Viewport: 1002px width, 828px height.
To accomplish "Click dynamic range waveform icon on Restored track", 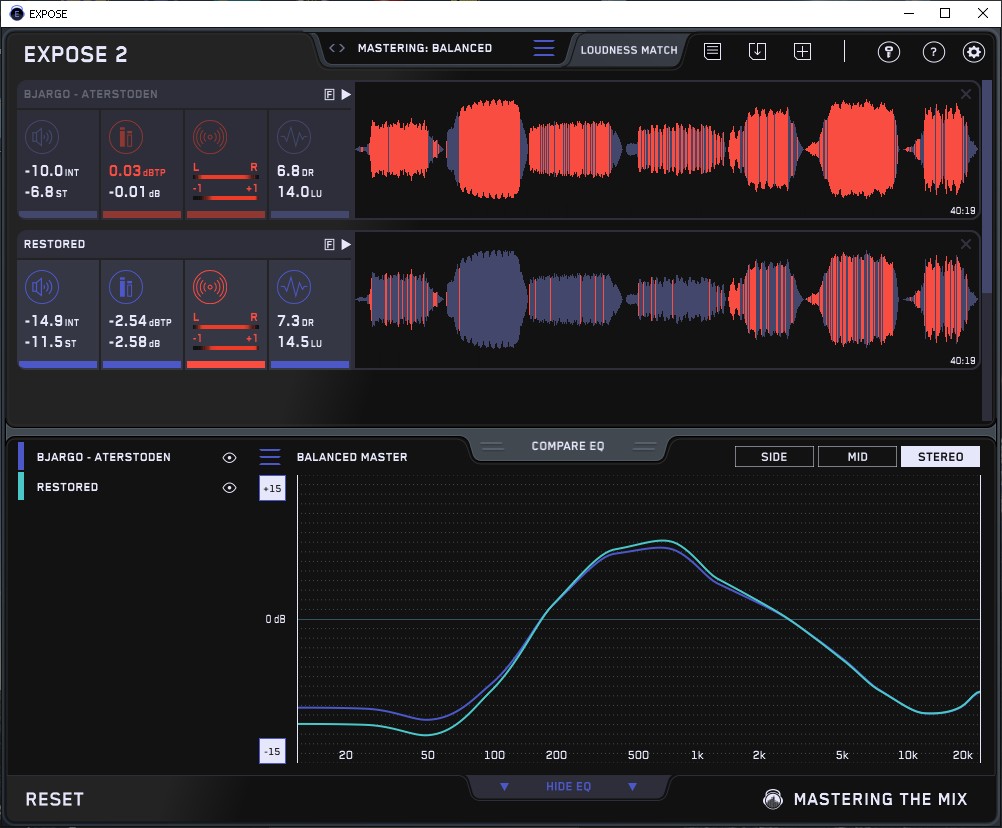I will tap(294, 287).
